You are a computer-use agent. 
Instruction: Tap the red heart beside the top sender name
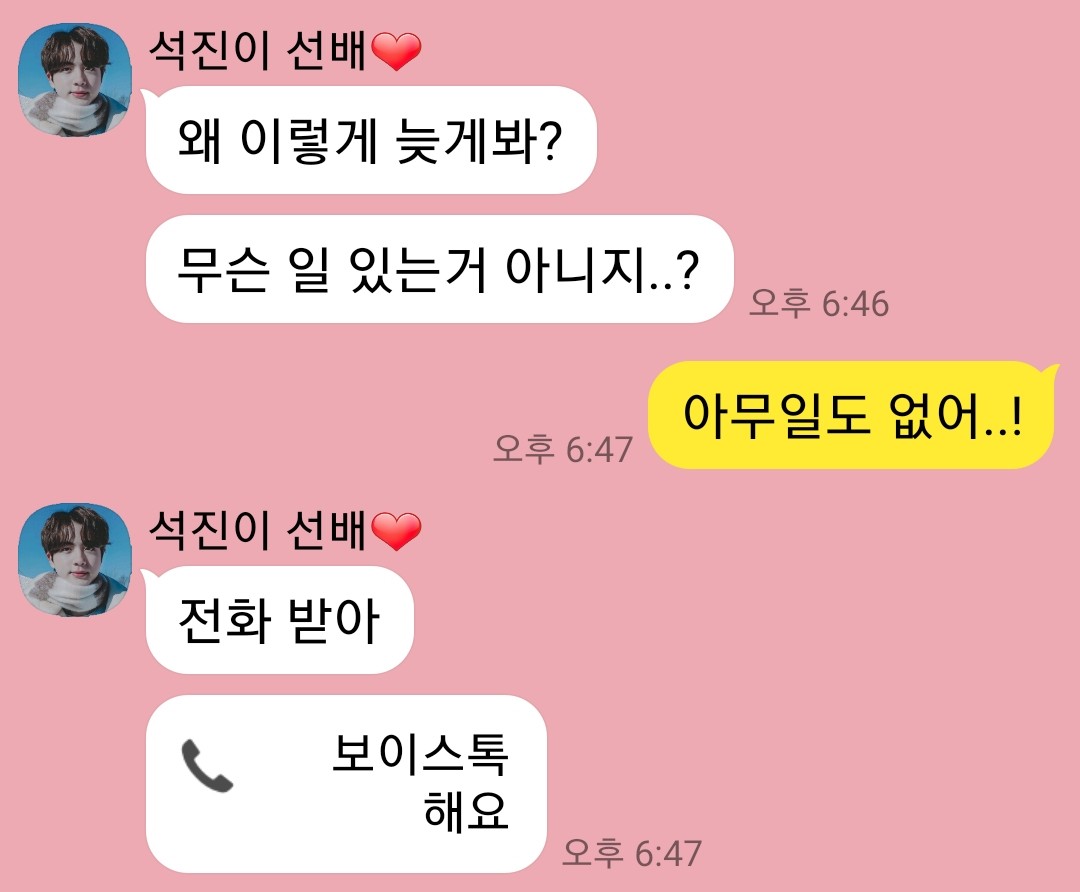point(396,51)
